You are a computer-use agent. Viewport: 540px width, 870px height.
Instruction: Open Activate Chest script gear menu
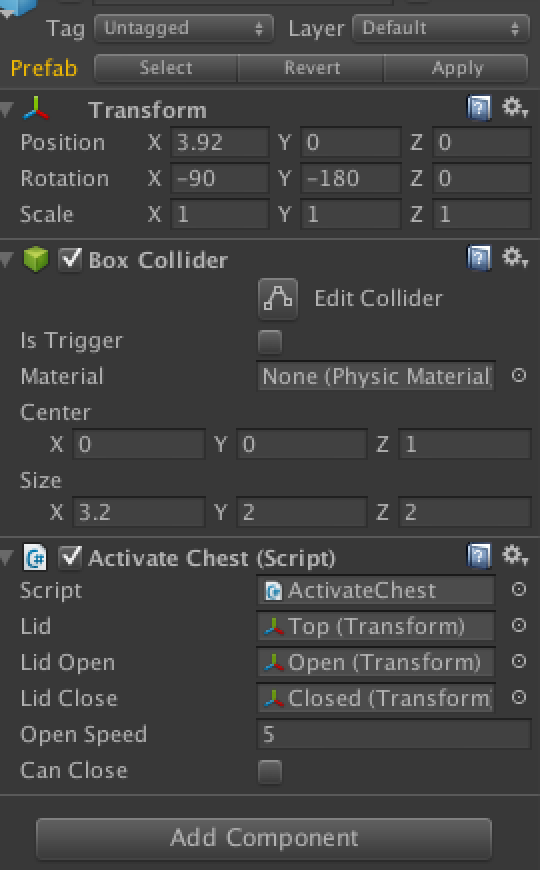514,555
